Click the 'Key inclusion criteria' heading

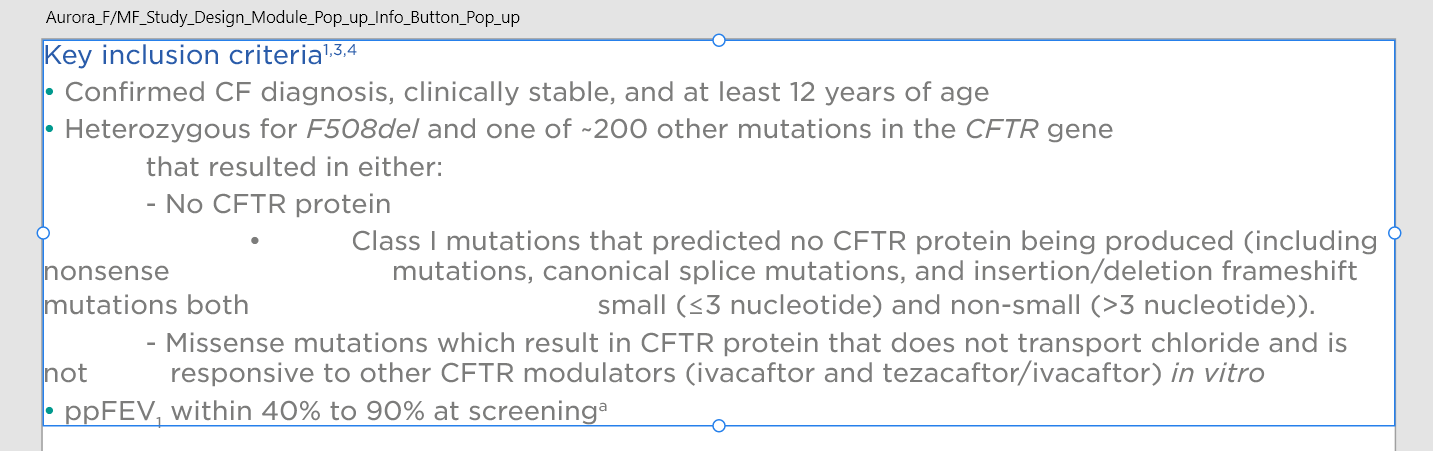(x=183, y=56)
